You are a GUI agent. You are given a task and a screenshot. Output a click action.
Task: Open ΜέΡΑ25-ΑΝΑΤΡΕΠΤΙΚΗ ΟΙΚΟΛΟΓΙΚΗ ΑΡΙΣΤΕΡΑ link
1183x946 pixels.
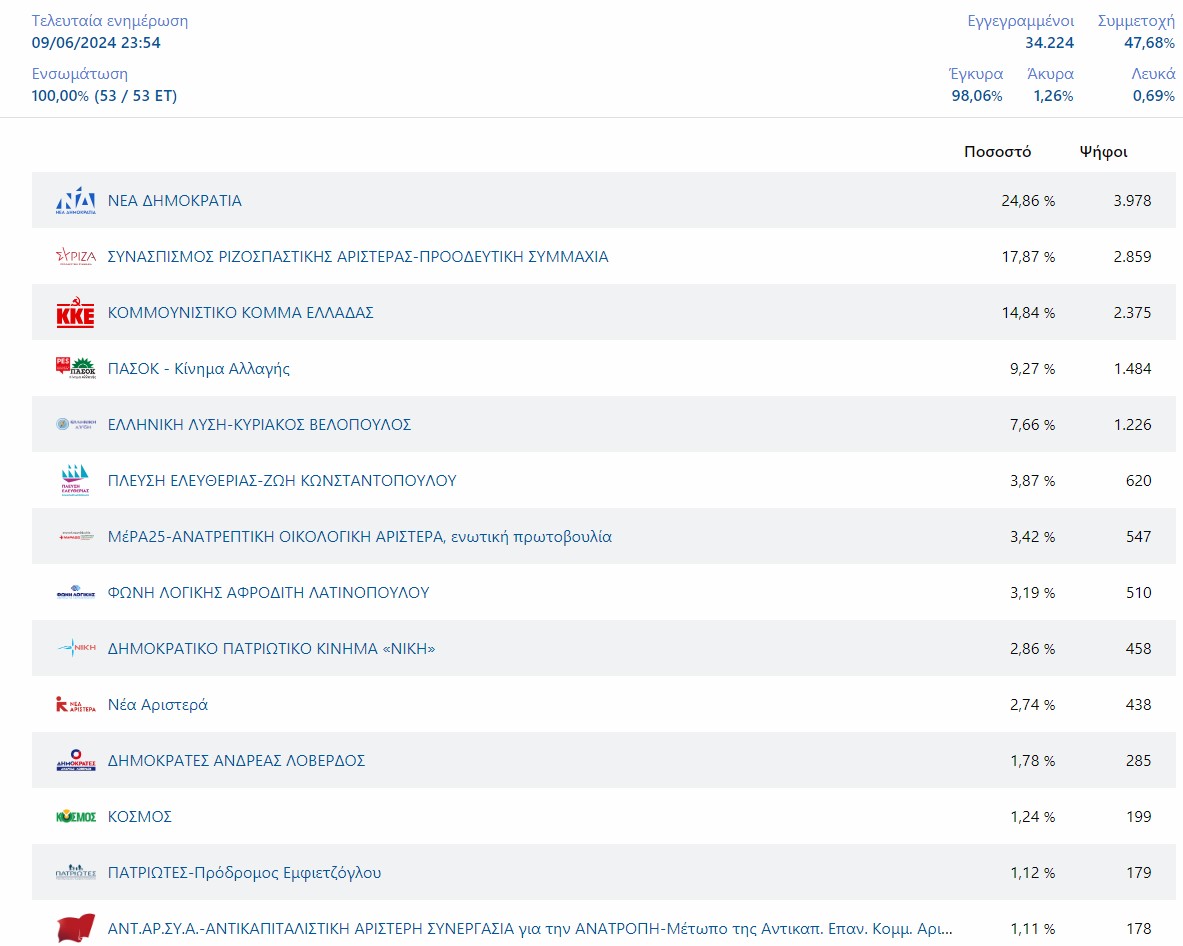(360, 536)
